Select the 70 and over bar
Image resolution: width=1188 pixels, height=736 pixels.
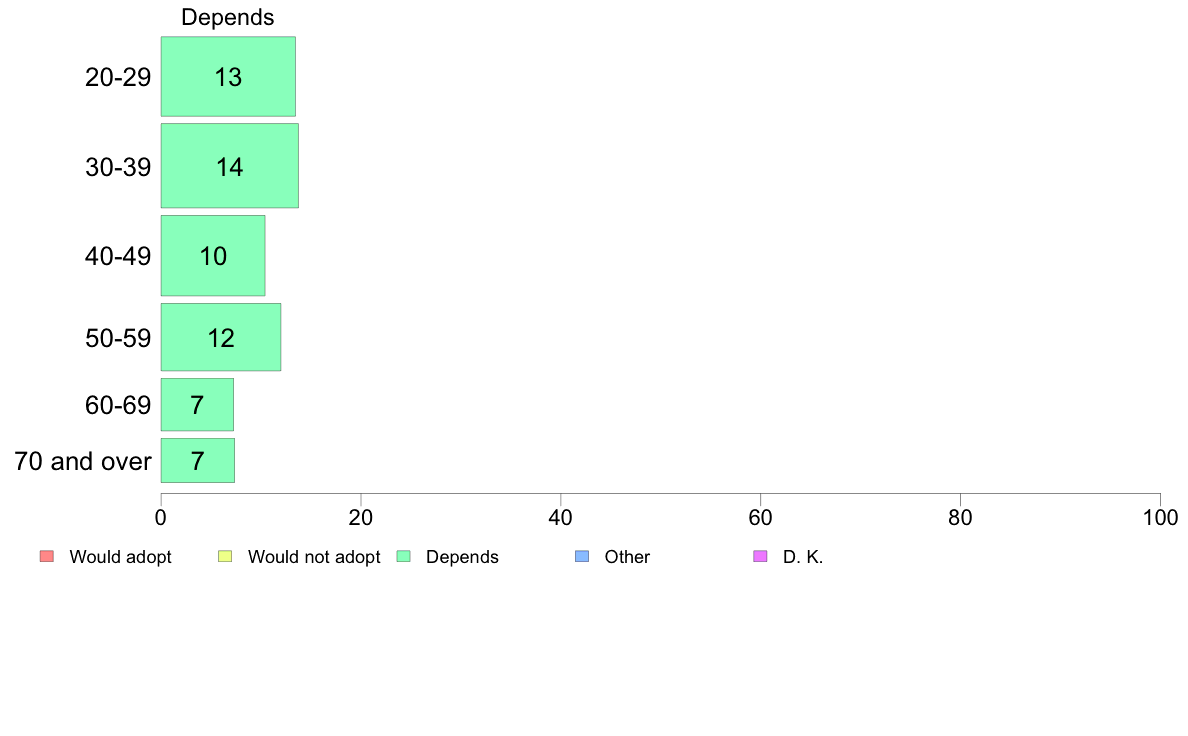tap(198, 460)
